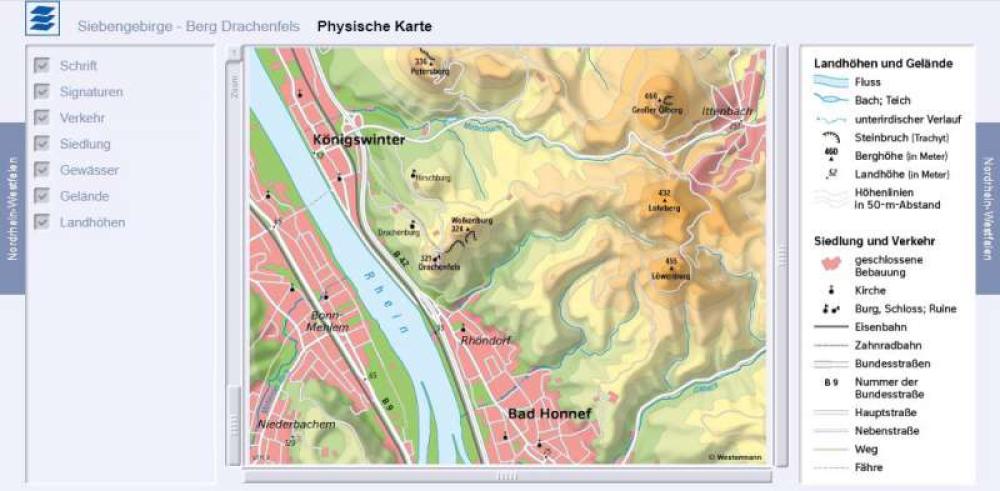Click the Steinbruch quarry legend symbol
Screen dimensions: 1000x491
click(831, 137)
